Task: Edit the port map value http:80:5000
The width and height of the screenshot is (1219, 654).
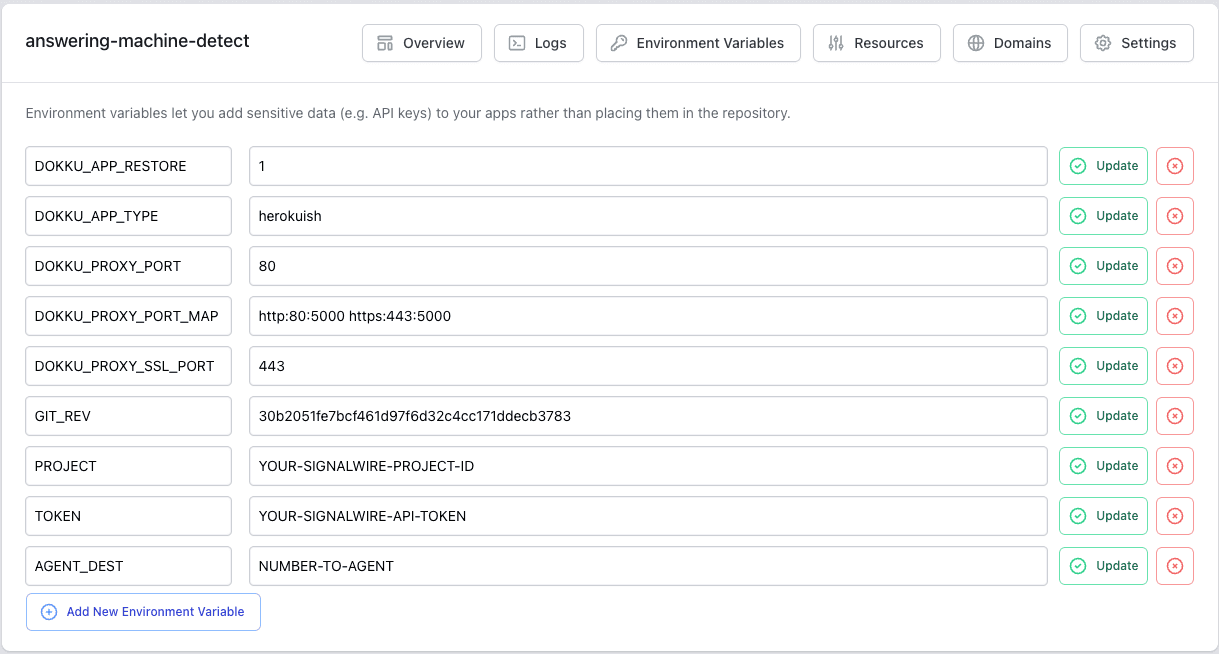Action: pos(648,316)
